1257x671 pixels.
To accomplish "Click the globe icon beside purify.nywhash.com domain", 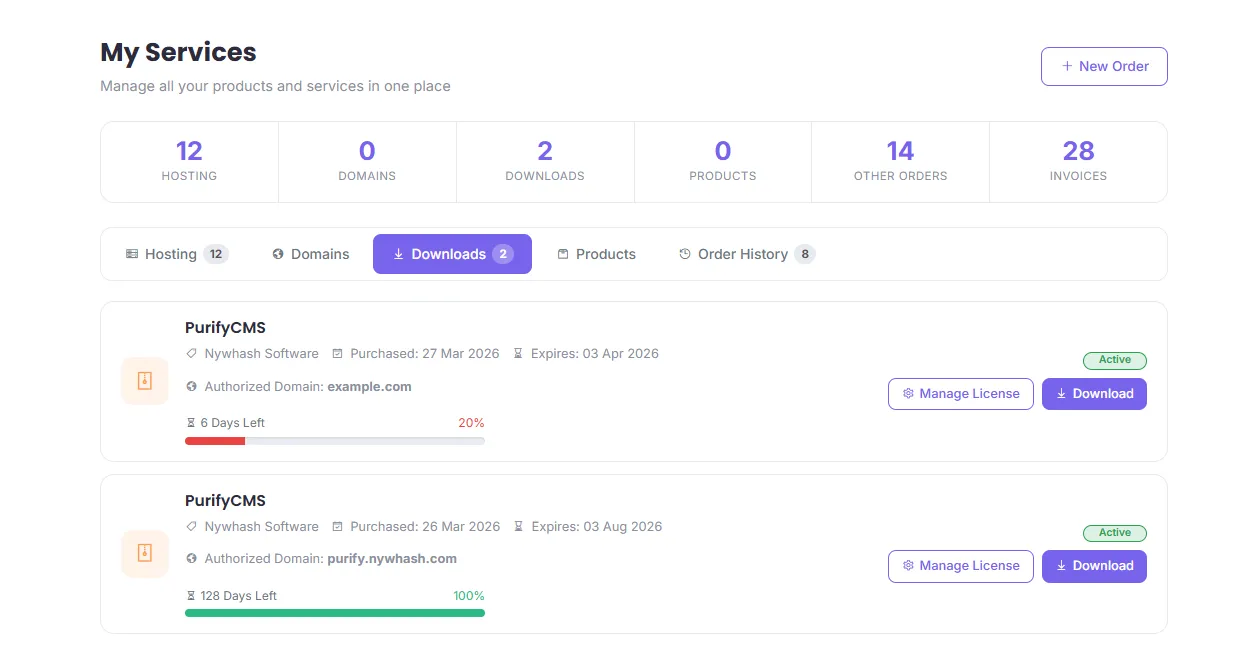I will [x=192, y=559].
